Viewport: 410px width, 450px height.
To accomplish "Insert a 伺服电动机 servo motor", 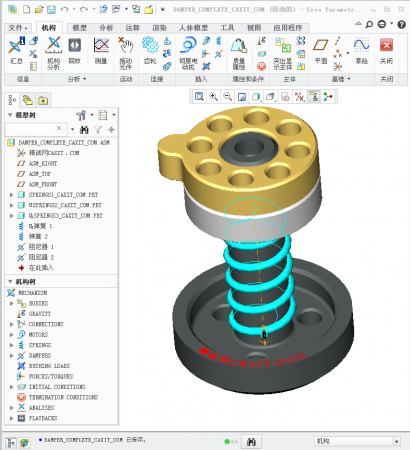I will tap(188, 53).
